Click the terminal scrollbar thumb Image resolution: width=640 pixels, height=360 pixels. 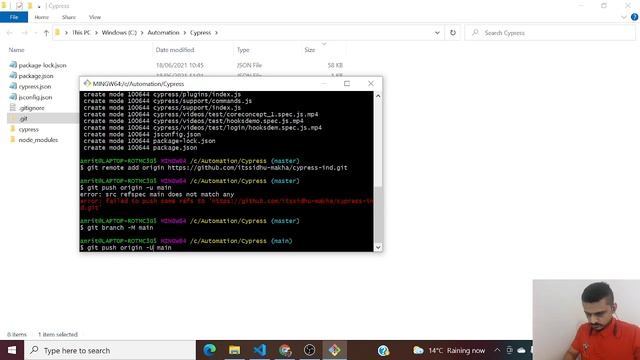pos(378,214)
